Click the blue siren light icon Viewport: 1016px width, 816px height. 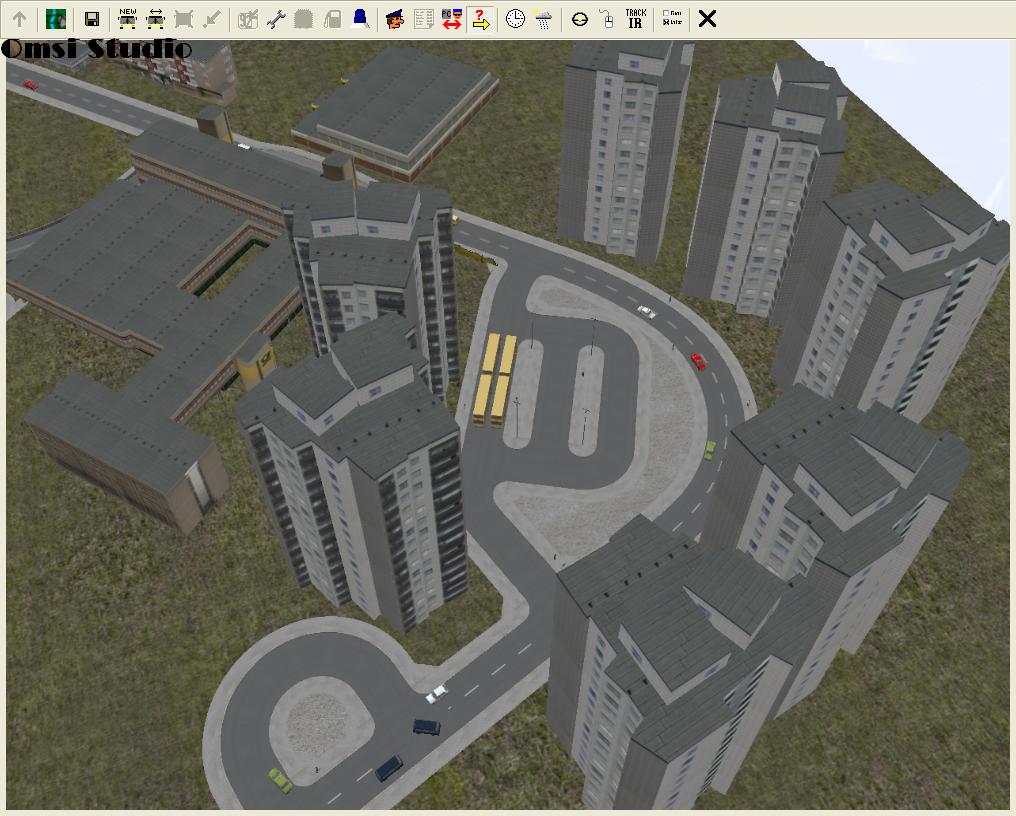[x=360, y=19]
